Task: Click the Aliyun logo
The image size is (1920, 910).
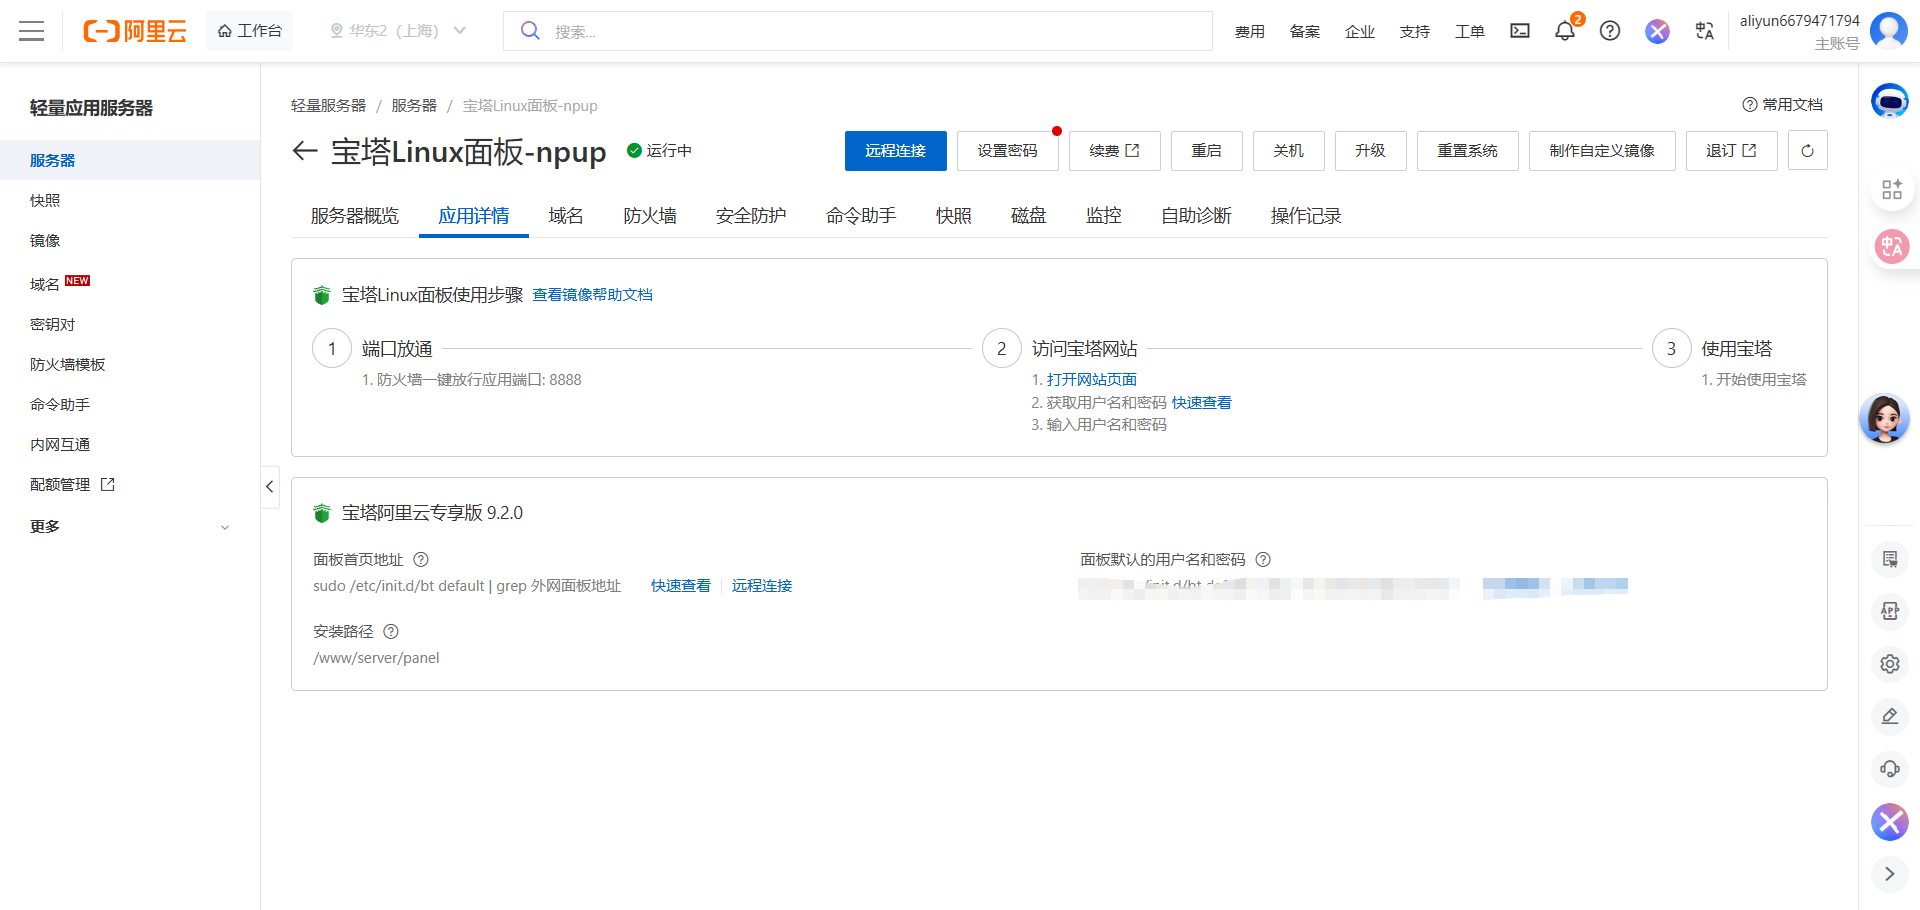Action: [135, 31]
